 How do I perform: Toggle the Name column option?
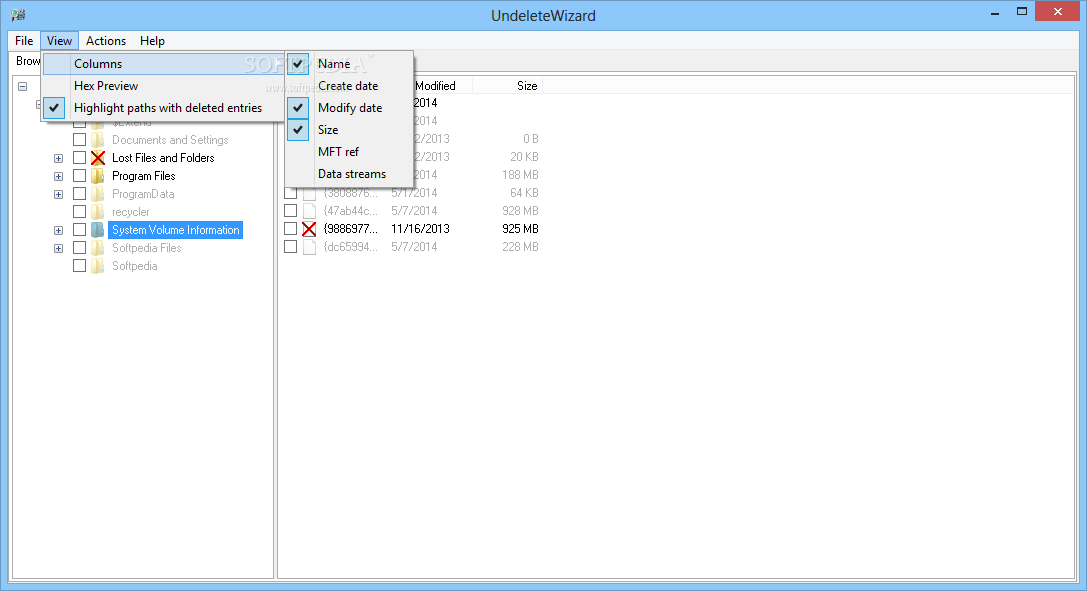[349, 64]
